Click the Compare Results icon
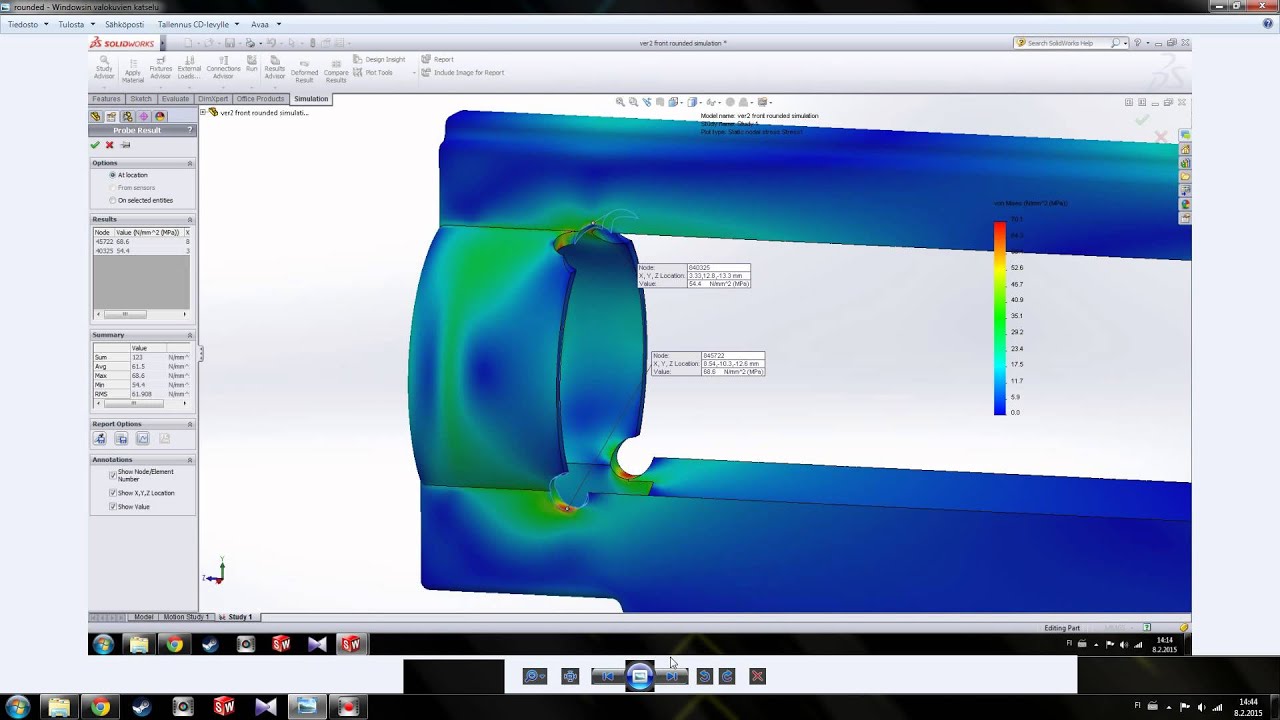The image size is (1280, 720). pos(336,69)
